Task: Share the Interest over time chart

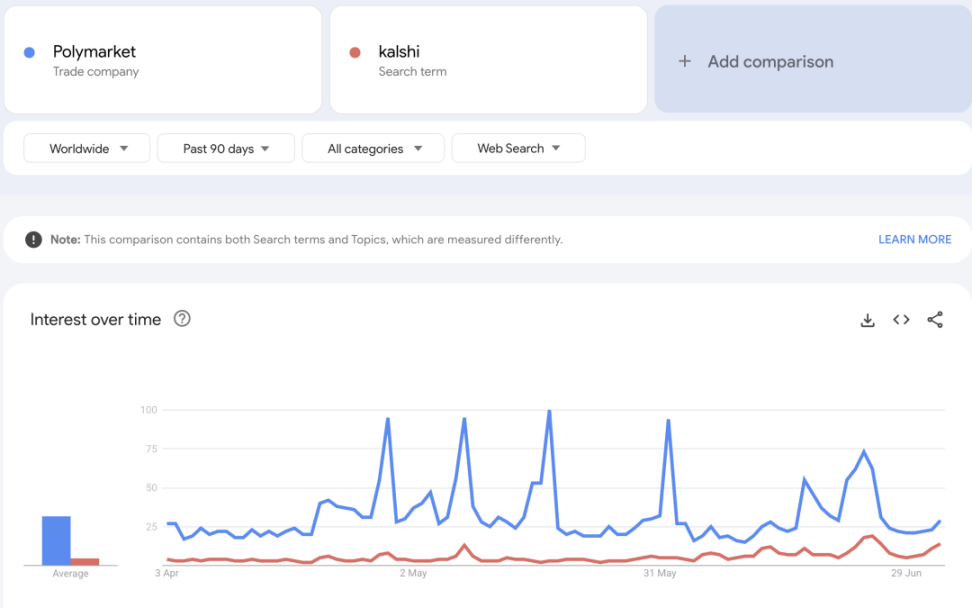Action: tap(935, 320)
